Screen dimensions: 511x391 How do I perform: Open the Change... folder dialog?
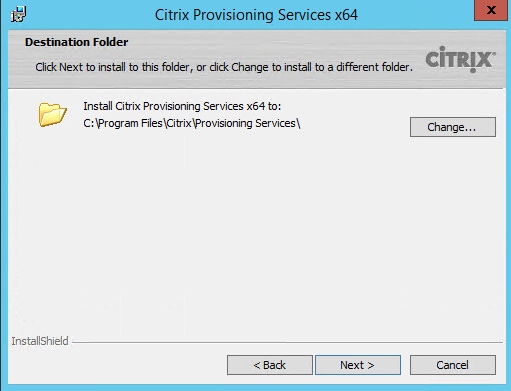coord(453,127)
